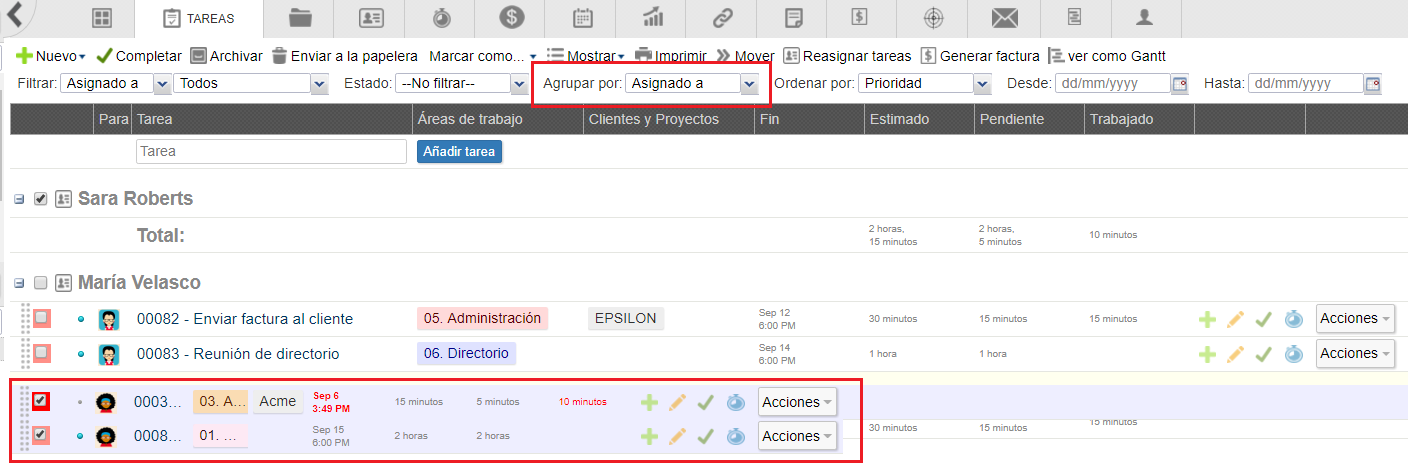The width and height of the screenshot is (1408, 471).
Task: Open the Estado filter dropdown
Action: click(461, 84)
